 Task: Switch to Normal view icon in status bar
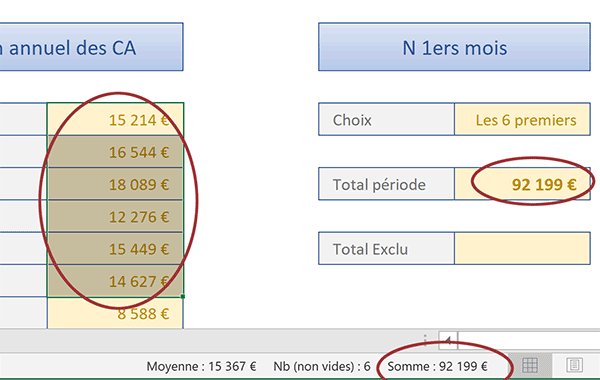tap(530, 365)
